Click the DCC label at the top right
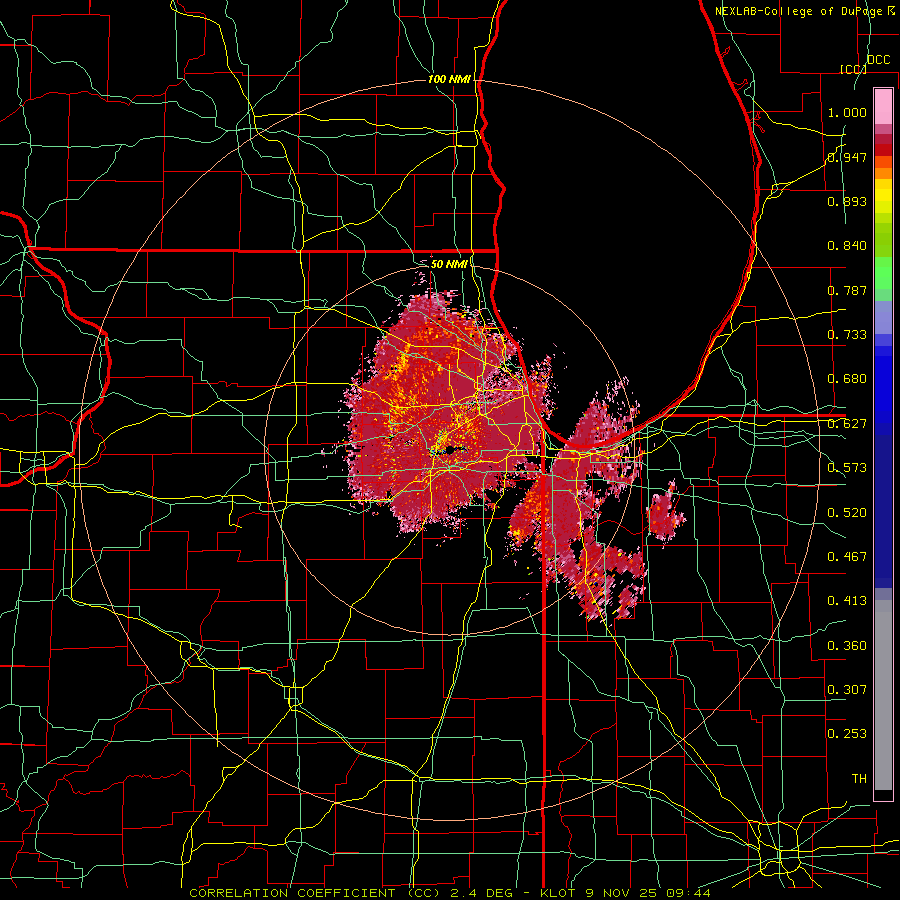This screenshot has width=900, height=900. [x=878, y=60]
